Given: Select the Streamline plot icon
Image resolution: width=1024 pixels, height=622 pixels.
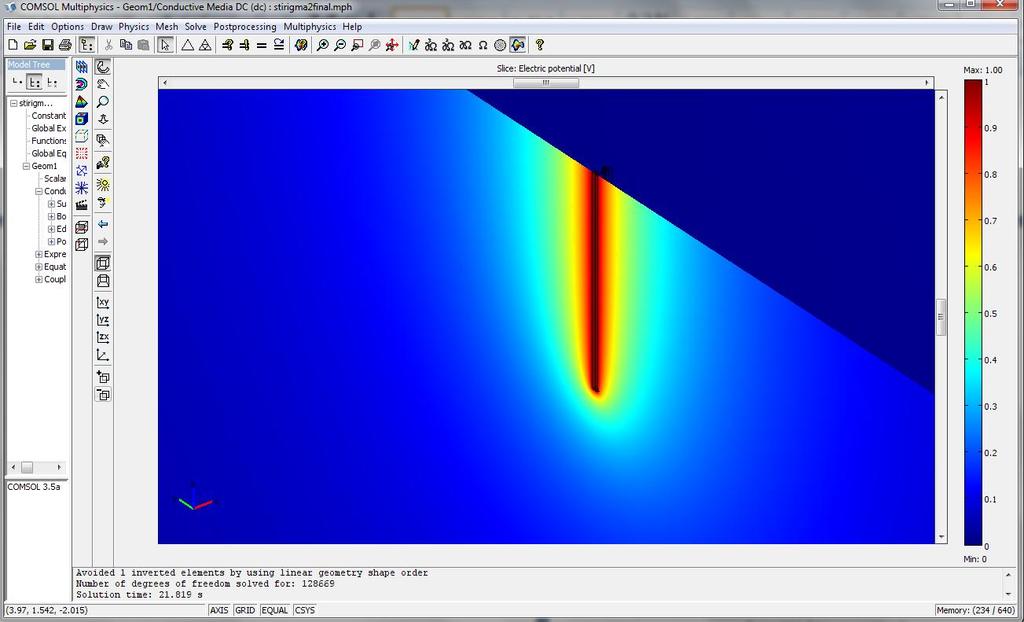Looking at the screenshot, I should click(x=82, y=188).
